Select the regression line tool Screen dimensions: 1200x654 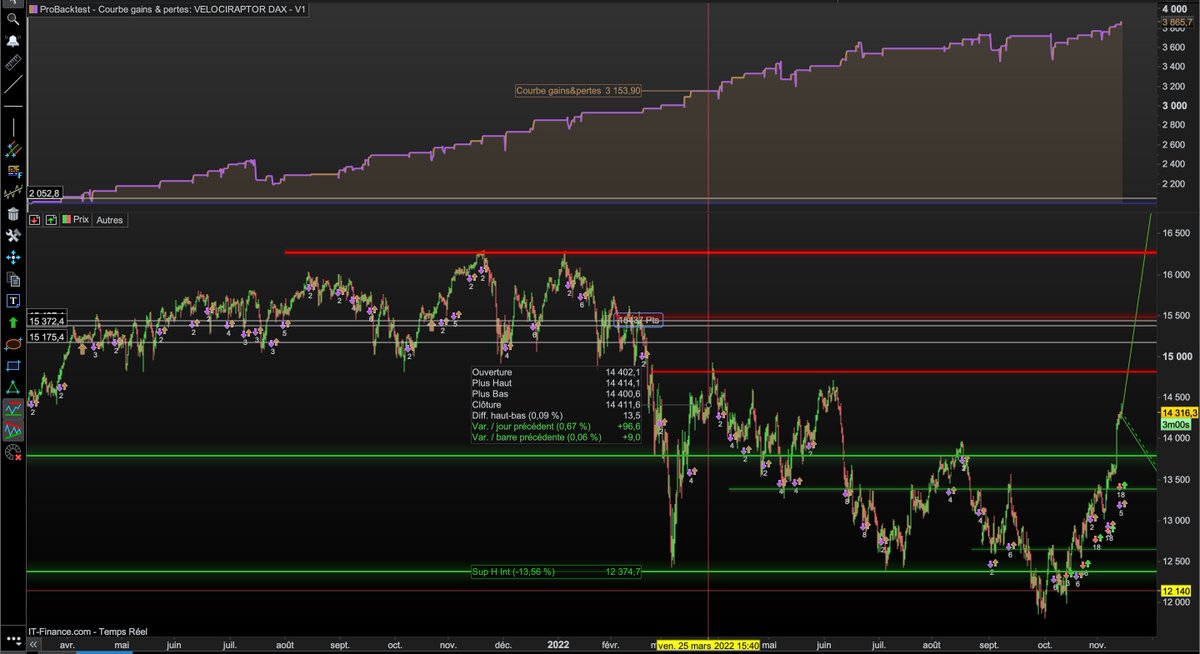coord(13,192)
